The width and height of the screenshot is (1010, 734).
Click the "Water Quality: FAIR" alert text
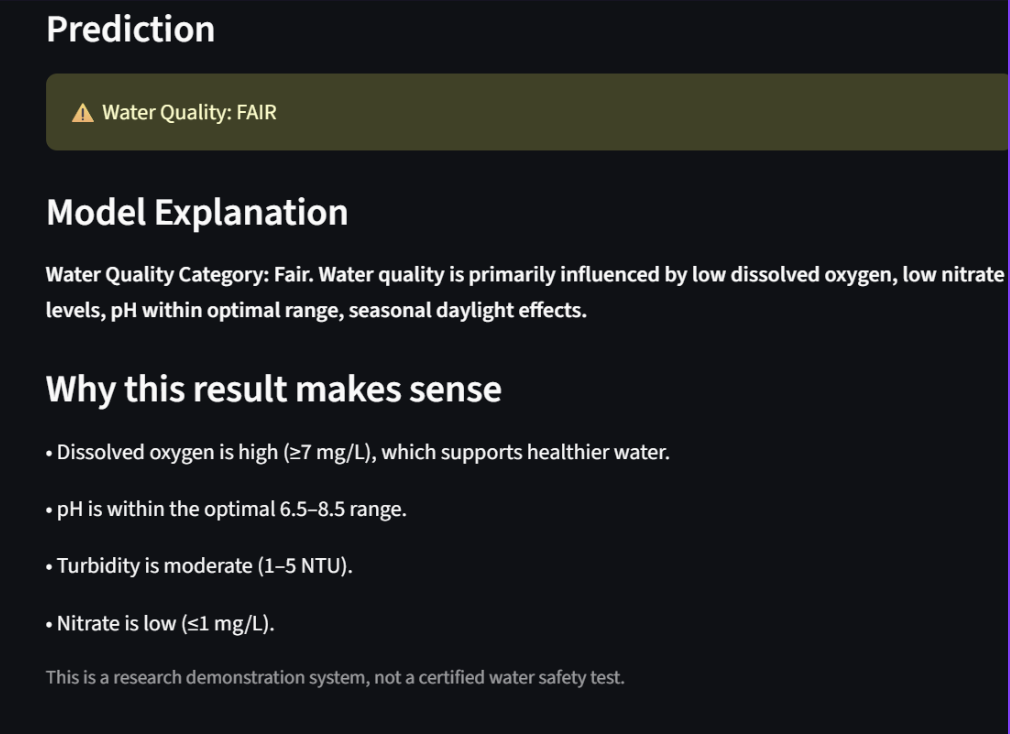[189, 112]
